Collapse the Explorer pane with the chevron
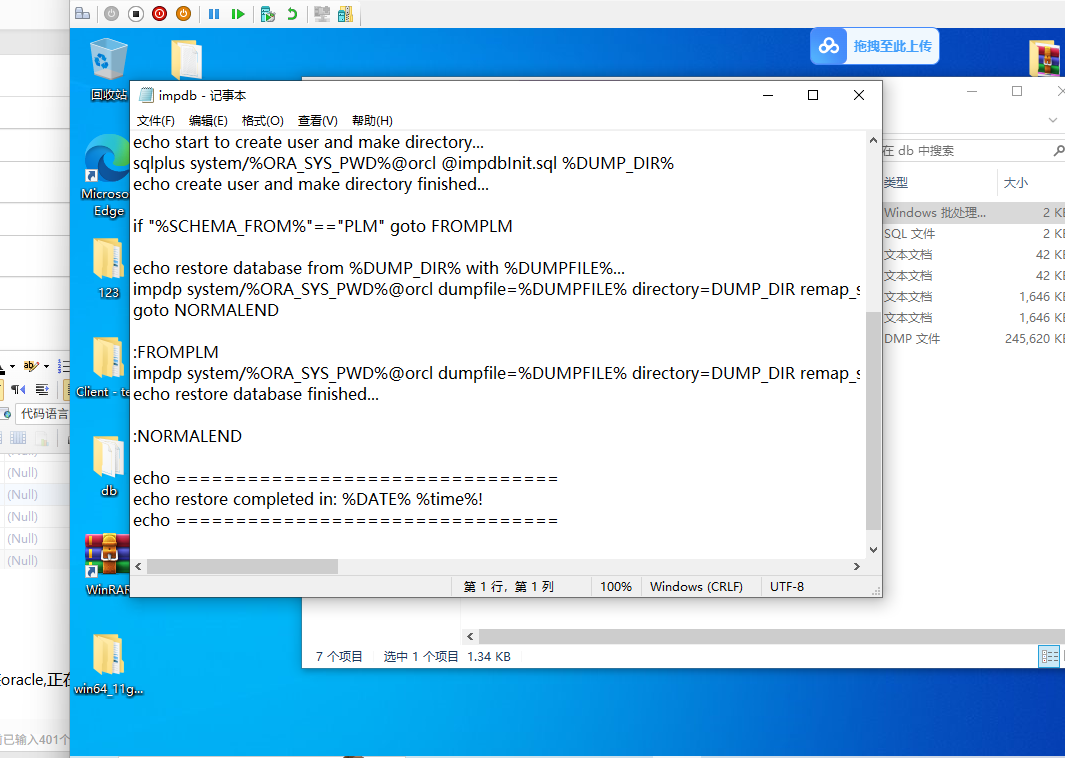This screenshot has width=1065, height=758. pos(470,635)
